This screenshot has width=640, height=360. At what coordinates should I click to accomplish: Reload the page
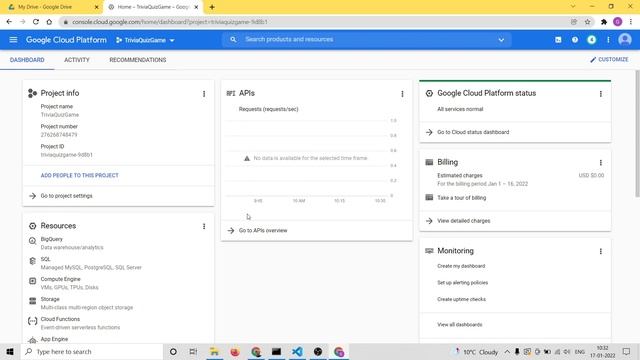(36, 22)
